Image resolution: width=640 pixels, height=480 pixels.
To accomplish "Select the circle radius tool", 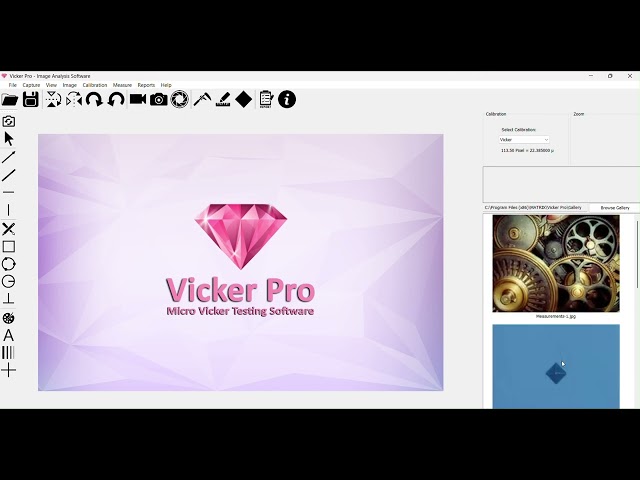I will click(9, 282).
